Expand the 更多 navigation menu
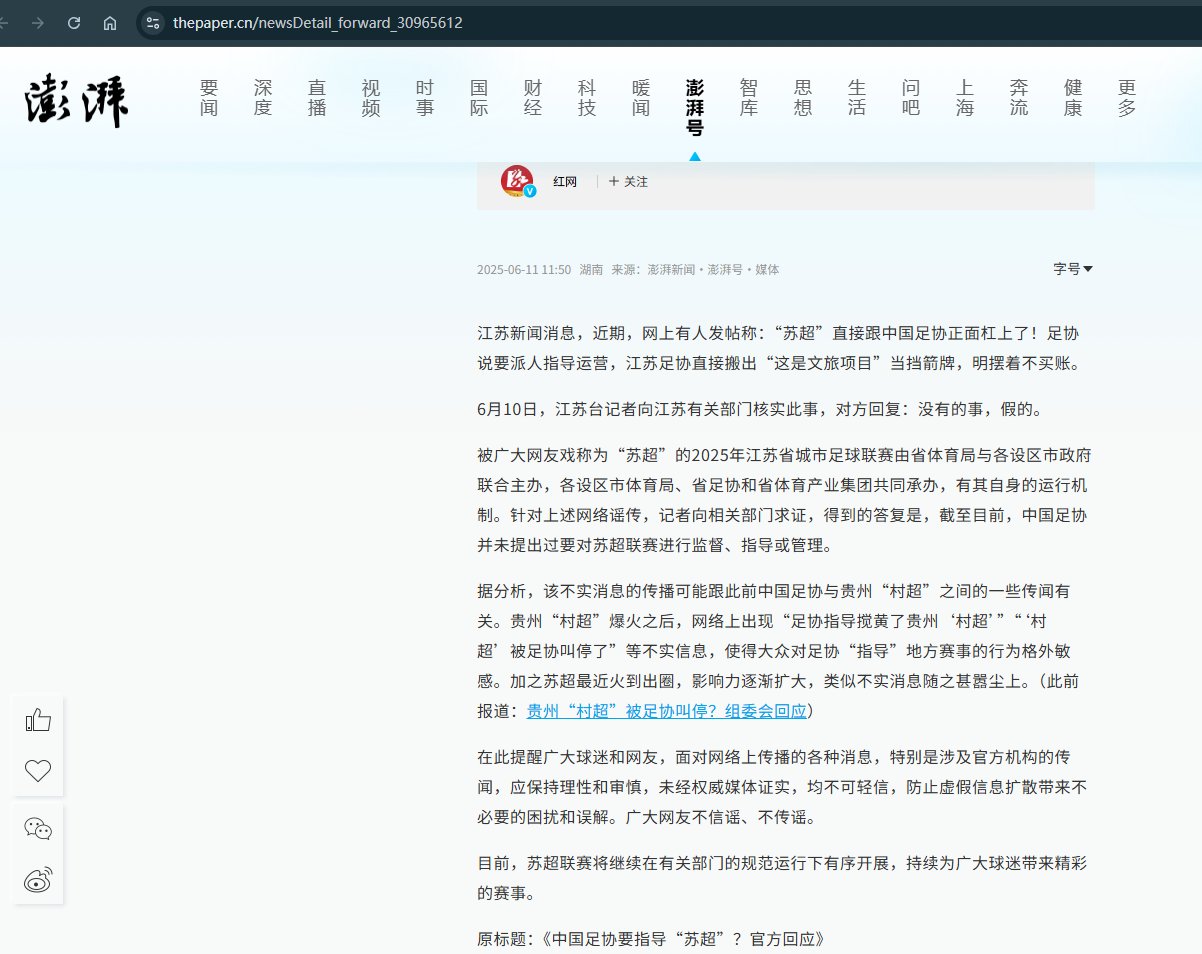 point(1127,98)
